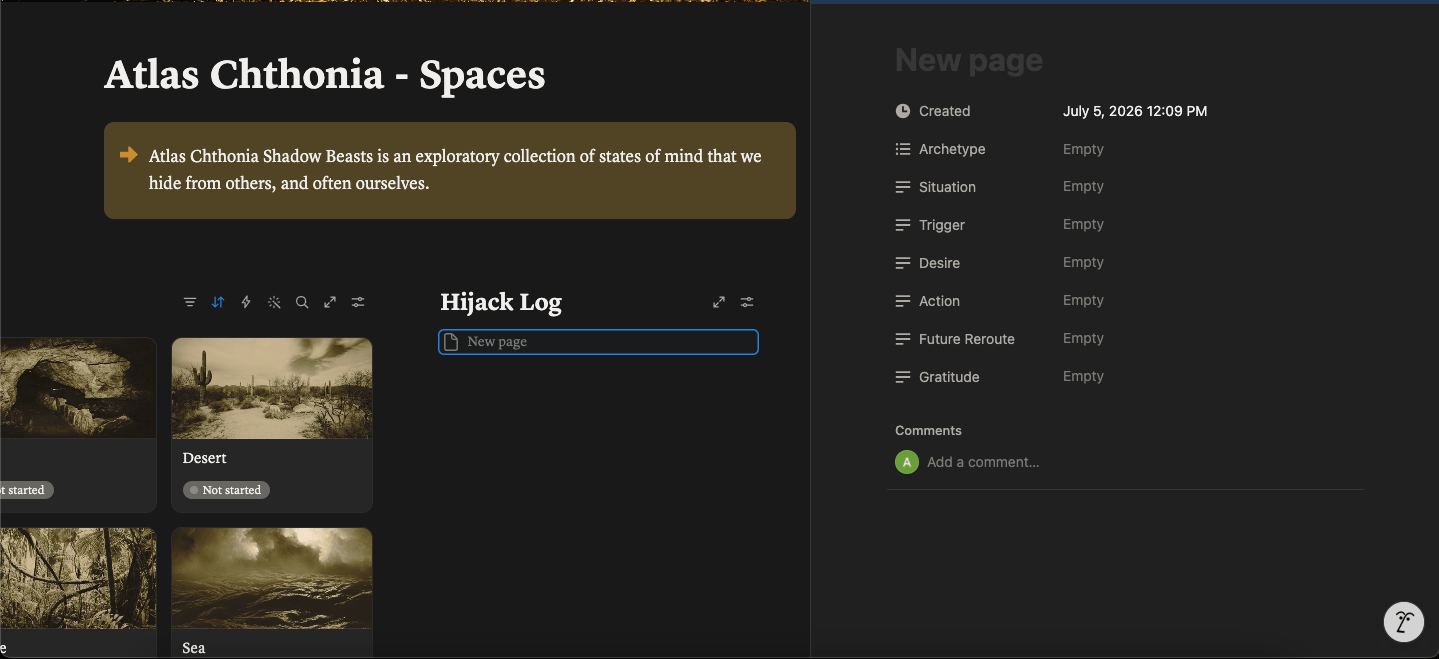Click the Empty value for Future Reroute

click(x=1083, y=339)
